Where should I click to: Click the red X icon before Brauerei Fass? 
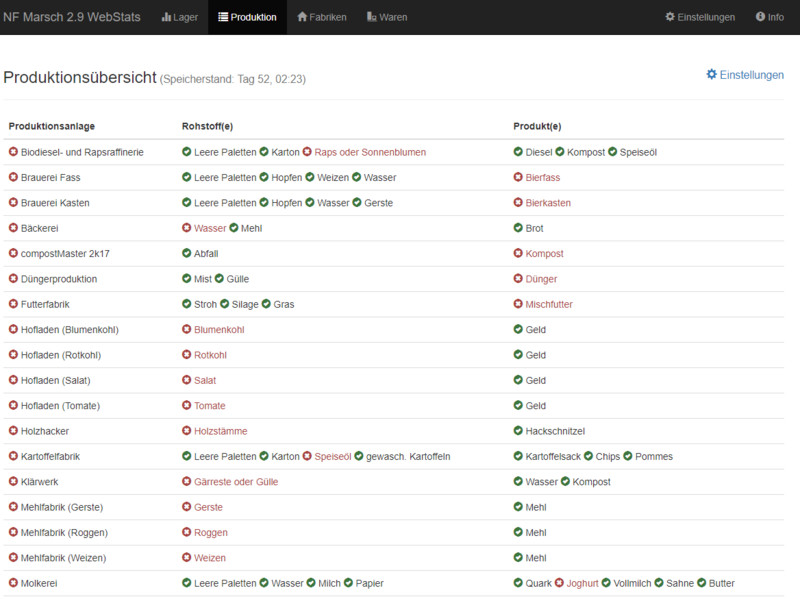(13, 177)
